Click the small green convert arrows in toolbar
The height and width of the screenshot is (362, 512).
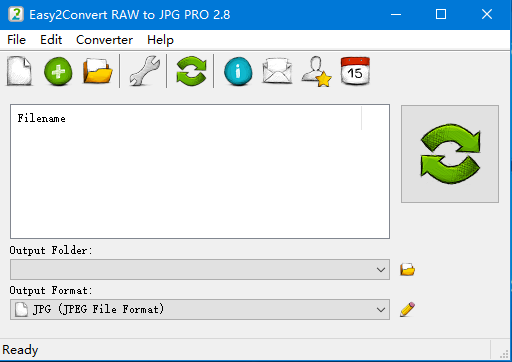191,71
